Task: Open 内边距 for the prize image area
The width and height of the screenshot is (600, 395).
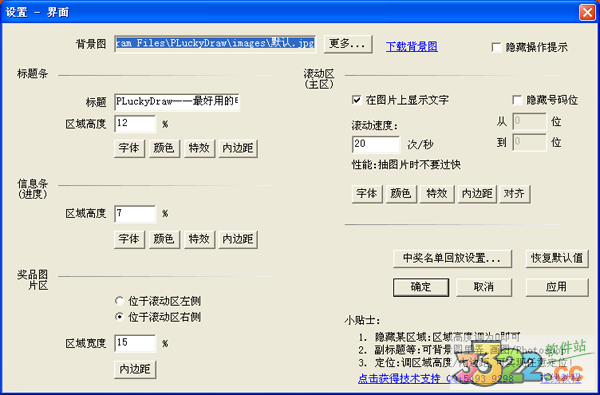Action: point(135,369)
